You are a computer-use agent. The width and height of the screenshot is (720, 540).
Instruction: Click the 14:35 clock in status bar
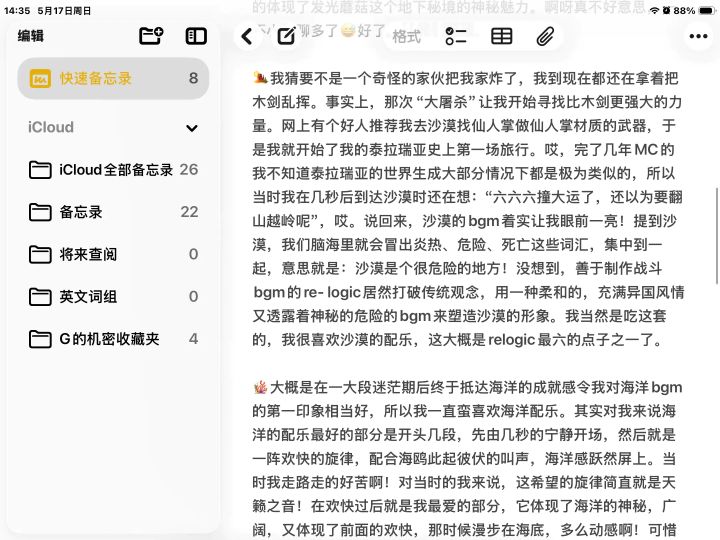point(17,10)
